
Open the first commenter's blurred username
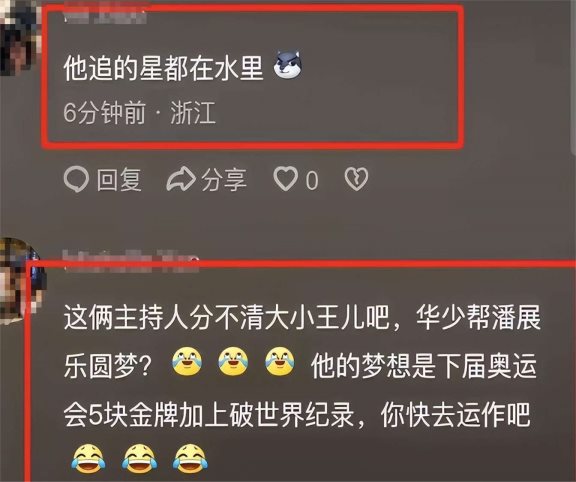[105, 14]
